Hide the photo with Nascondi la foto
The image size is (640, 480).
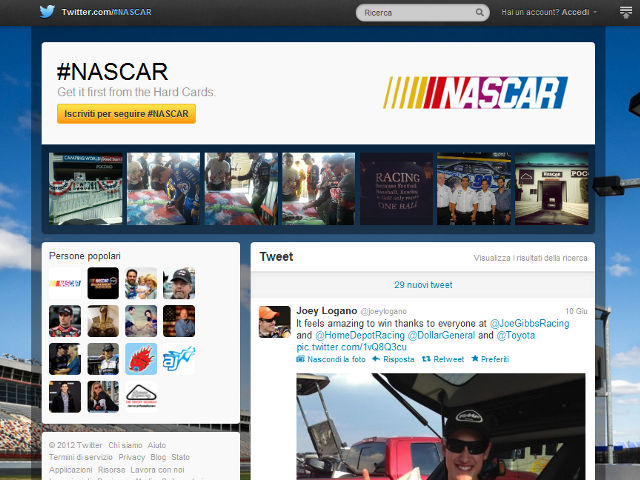tap(330, 358)
